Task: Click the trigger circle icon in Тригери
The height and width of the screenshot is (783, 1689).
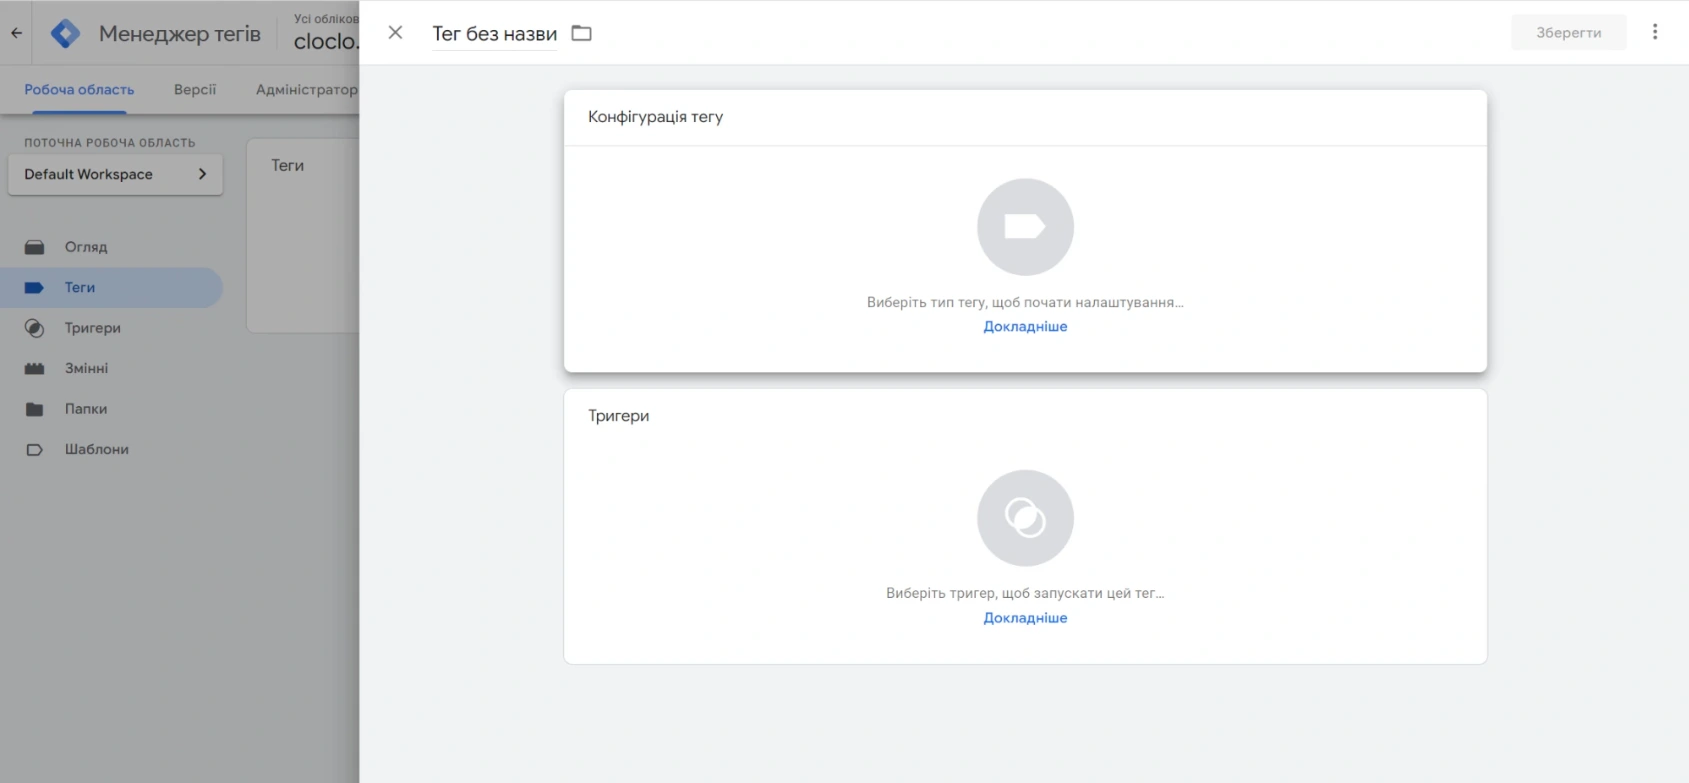Action: [x=1025, y=518]
